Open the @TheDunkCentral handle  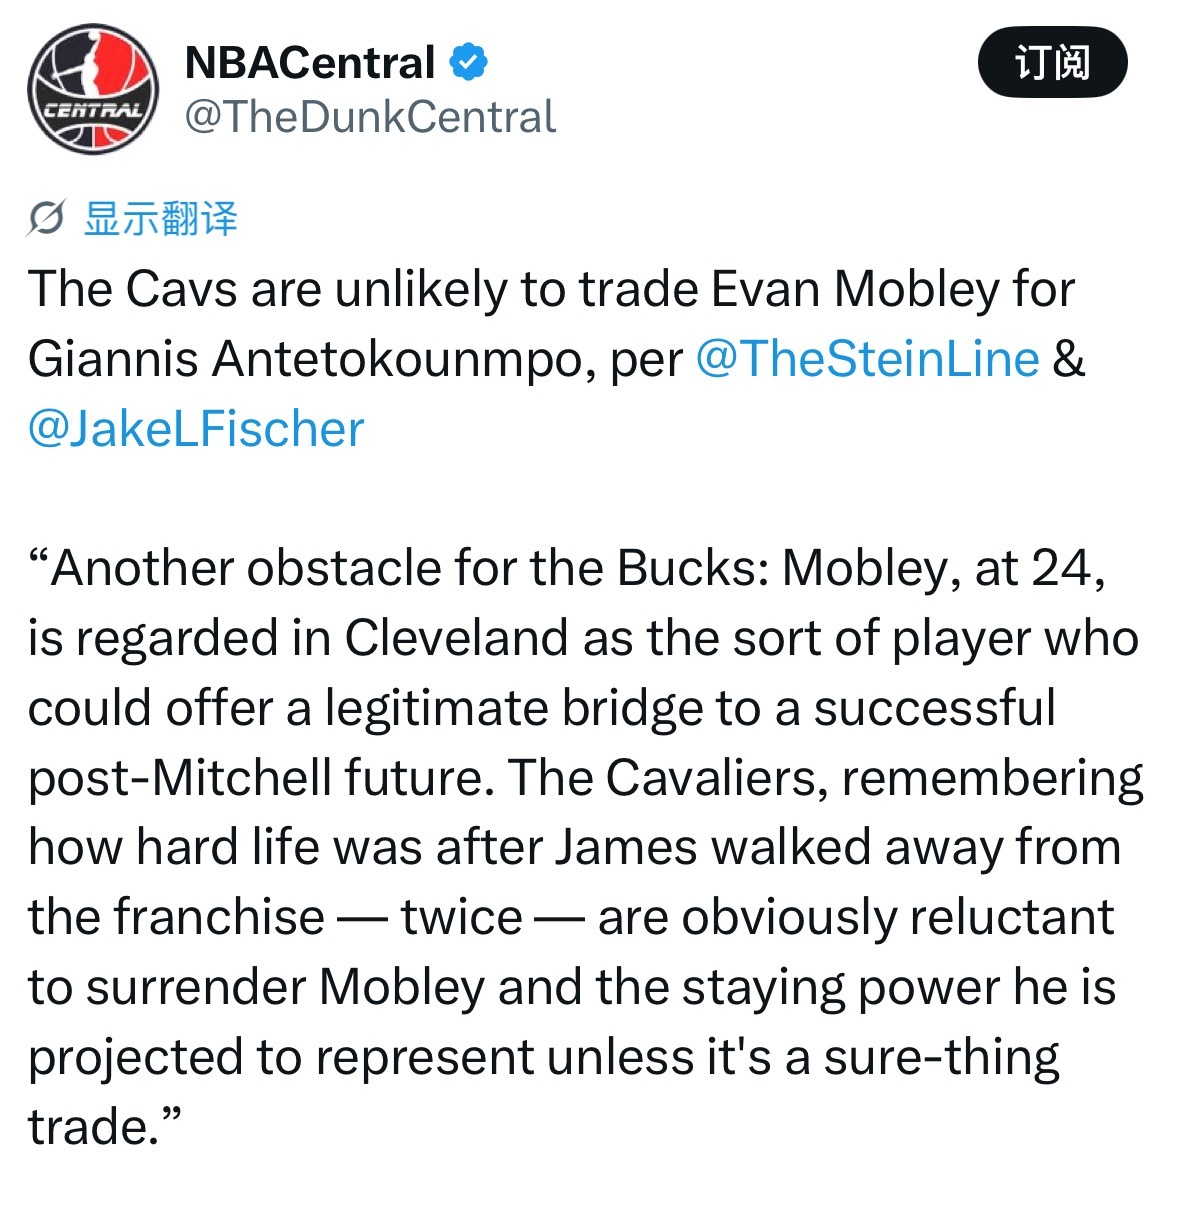(x=370, y=117)
